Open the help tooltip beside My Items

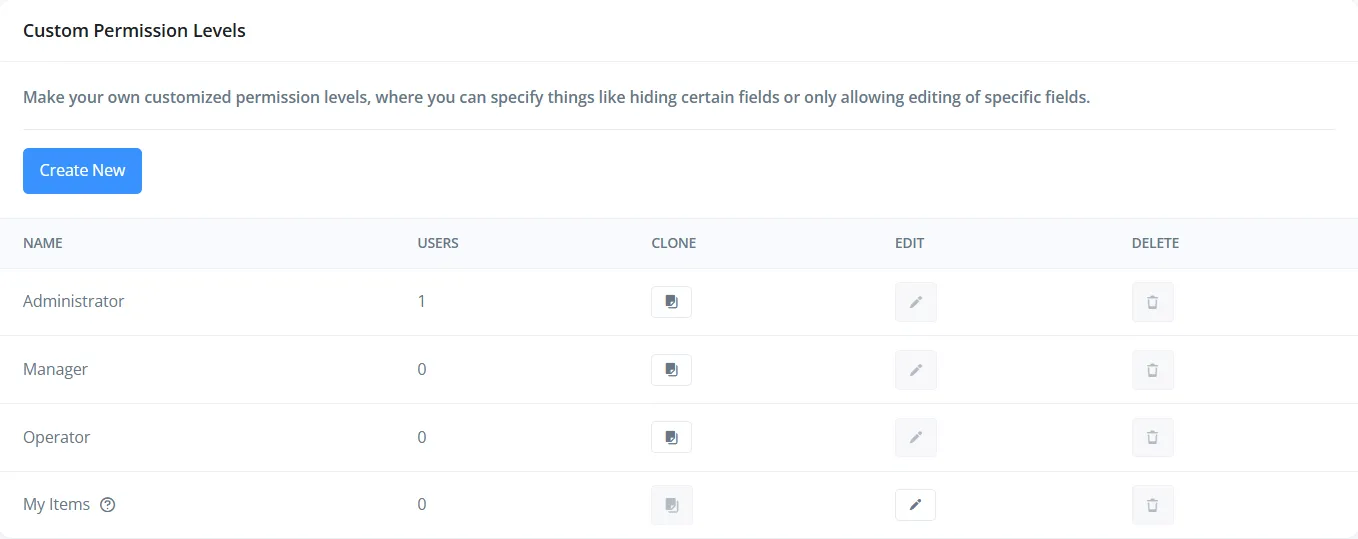click(x=108, y=505)
